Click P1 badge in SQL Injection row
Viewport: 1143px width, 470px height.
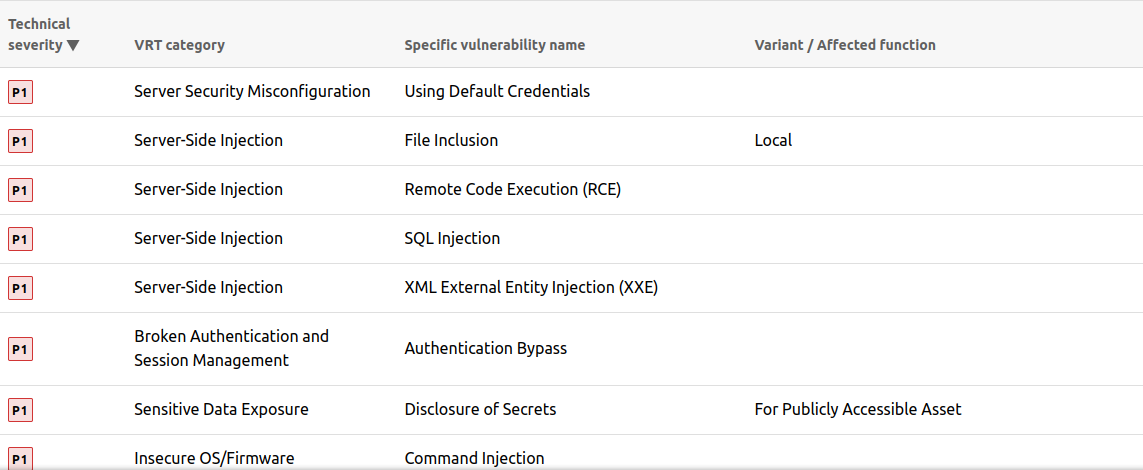pos(21,239)
